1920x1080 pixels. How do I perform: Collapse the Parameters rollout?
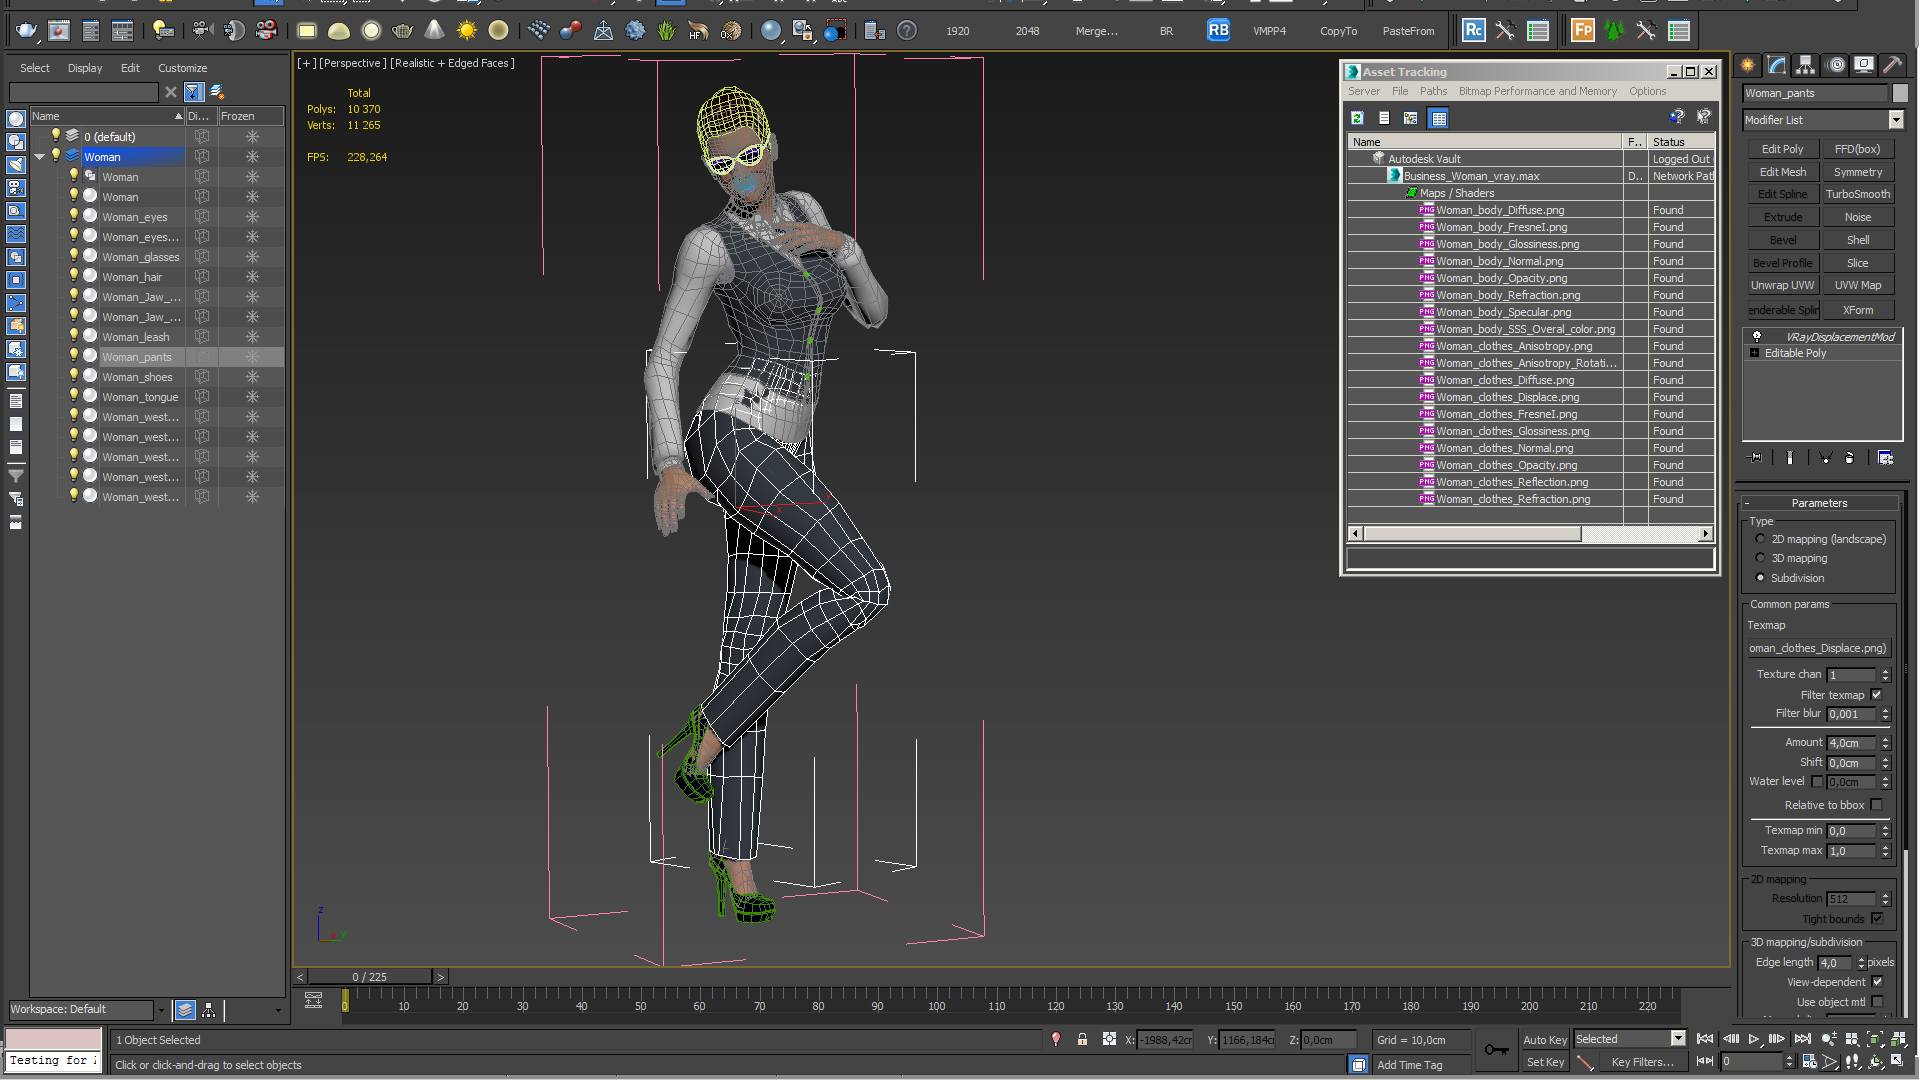tap(1819, 503)
